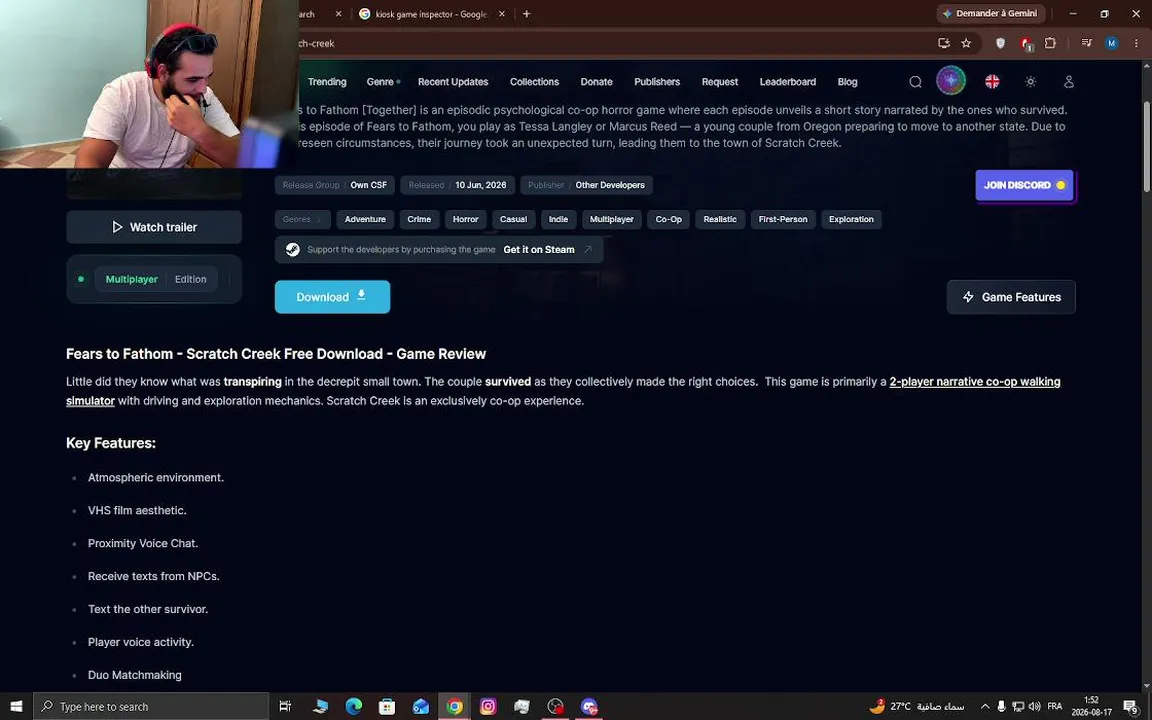1152x720 pixels.
Task: Open Discord from the taskbar
Action: coord(588,707)
